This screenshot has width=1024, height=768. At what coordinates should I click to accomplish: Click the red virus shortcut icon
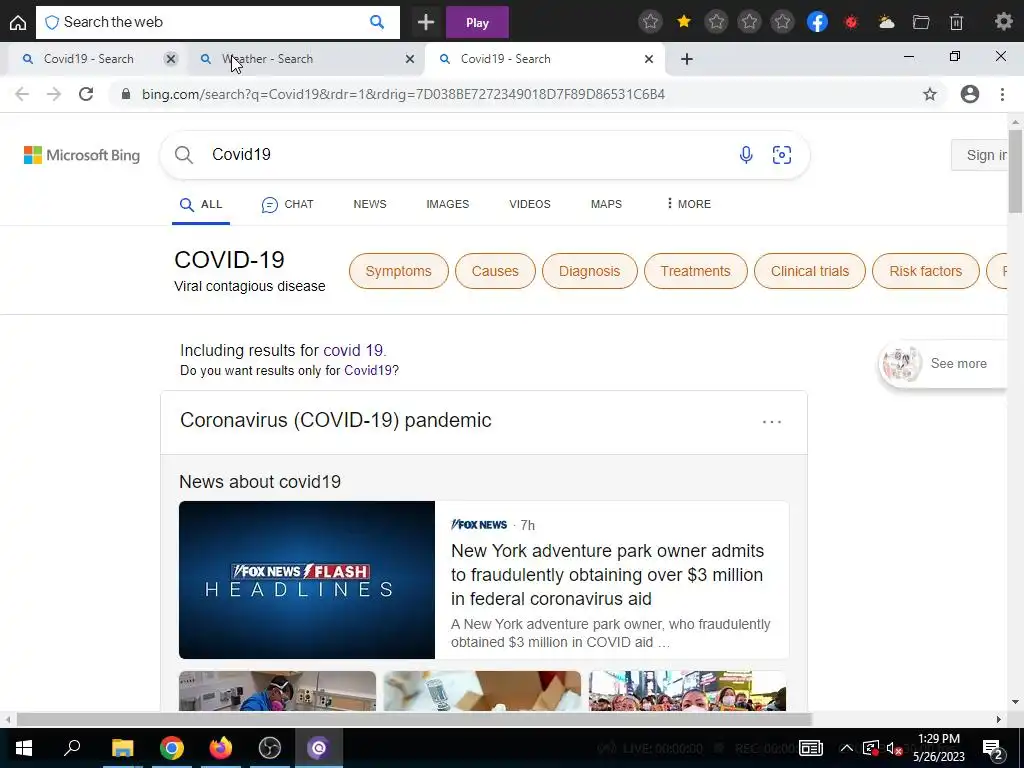[x=851, y=22]
